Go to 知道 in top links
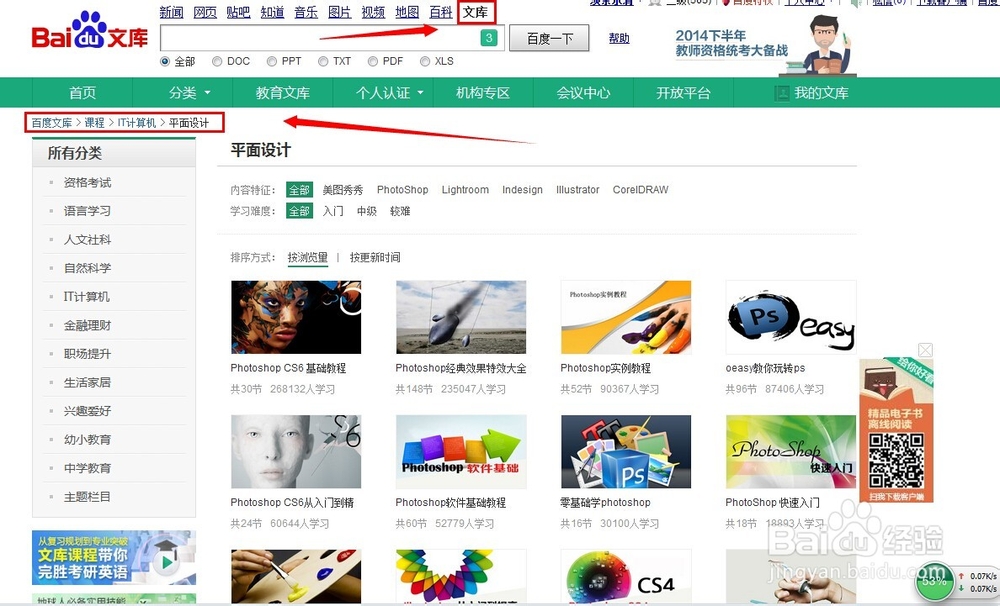 pyautogui.click(x=272, y=12)
